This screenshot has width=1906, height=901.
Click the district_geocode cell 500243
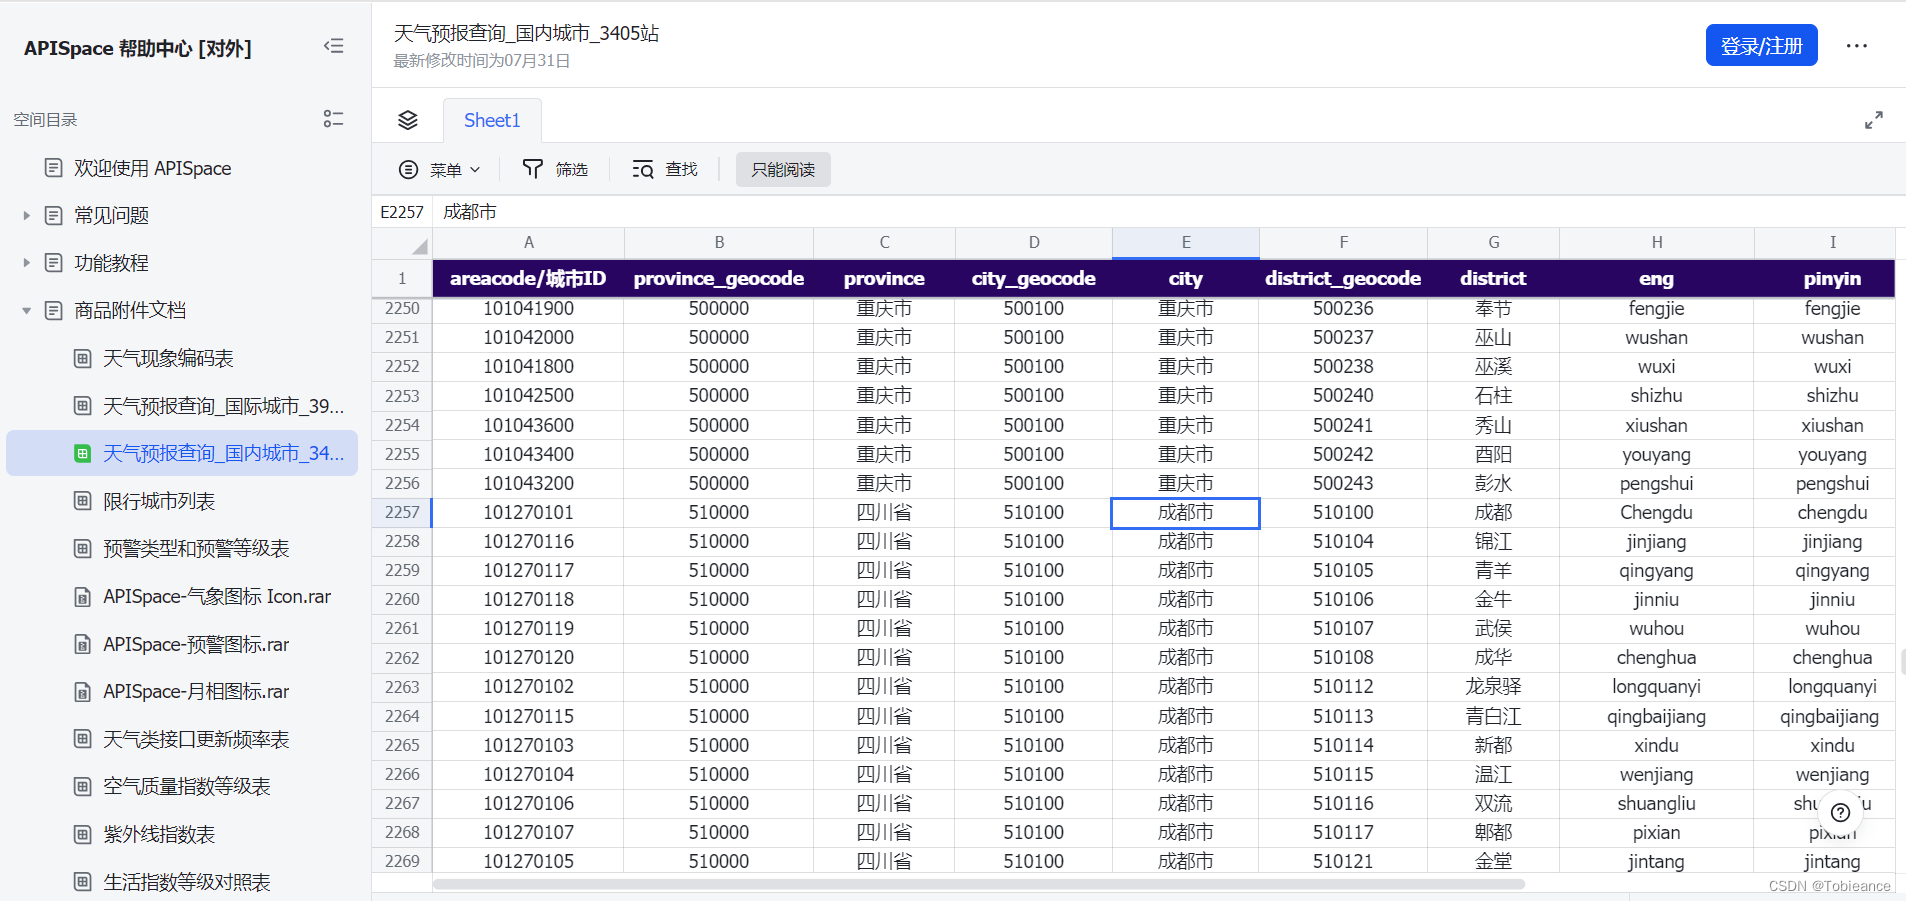coord(1343,484)
